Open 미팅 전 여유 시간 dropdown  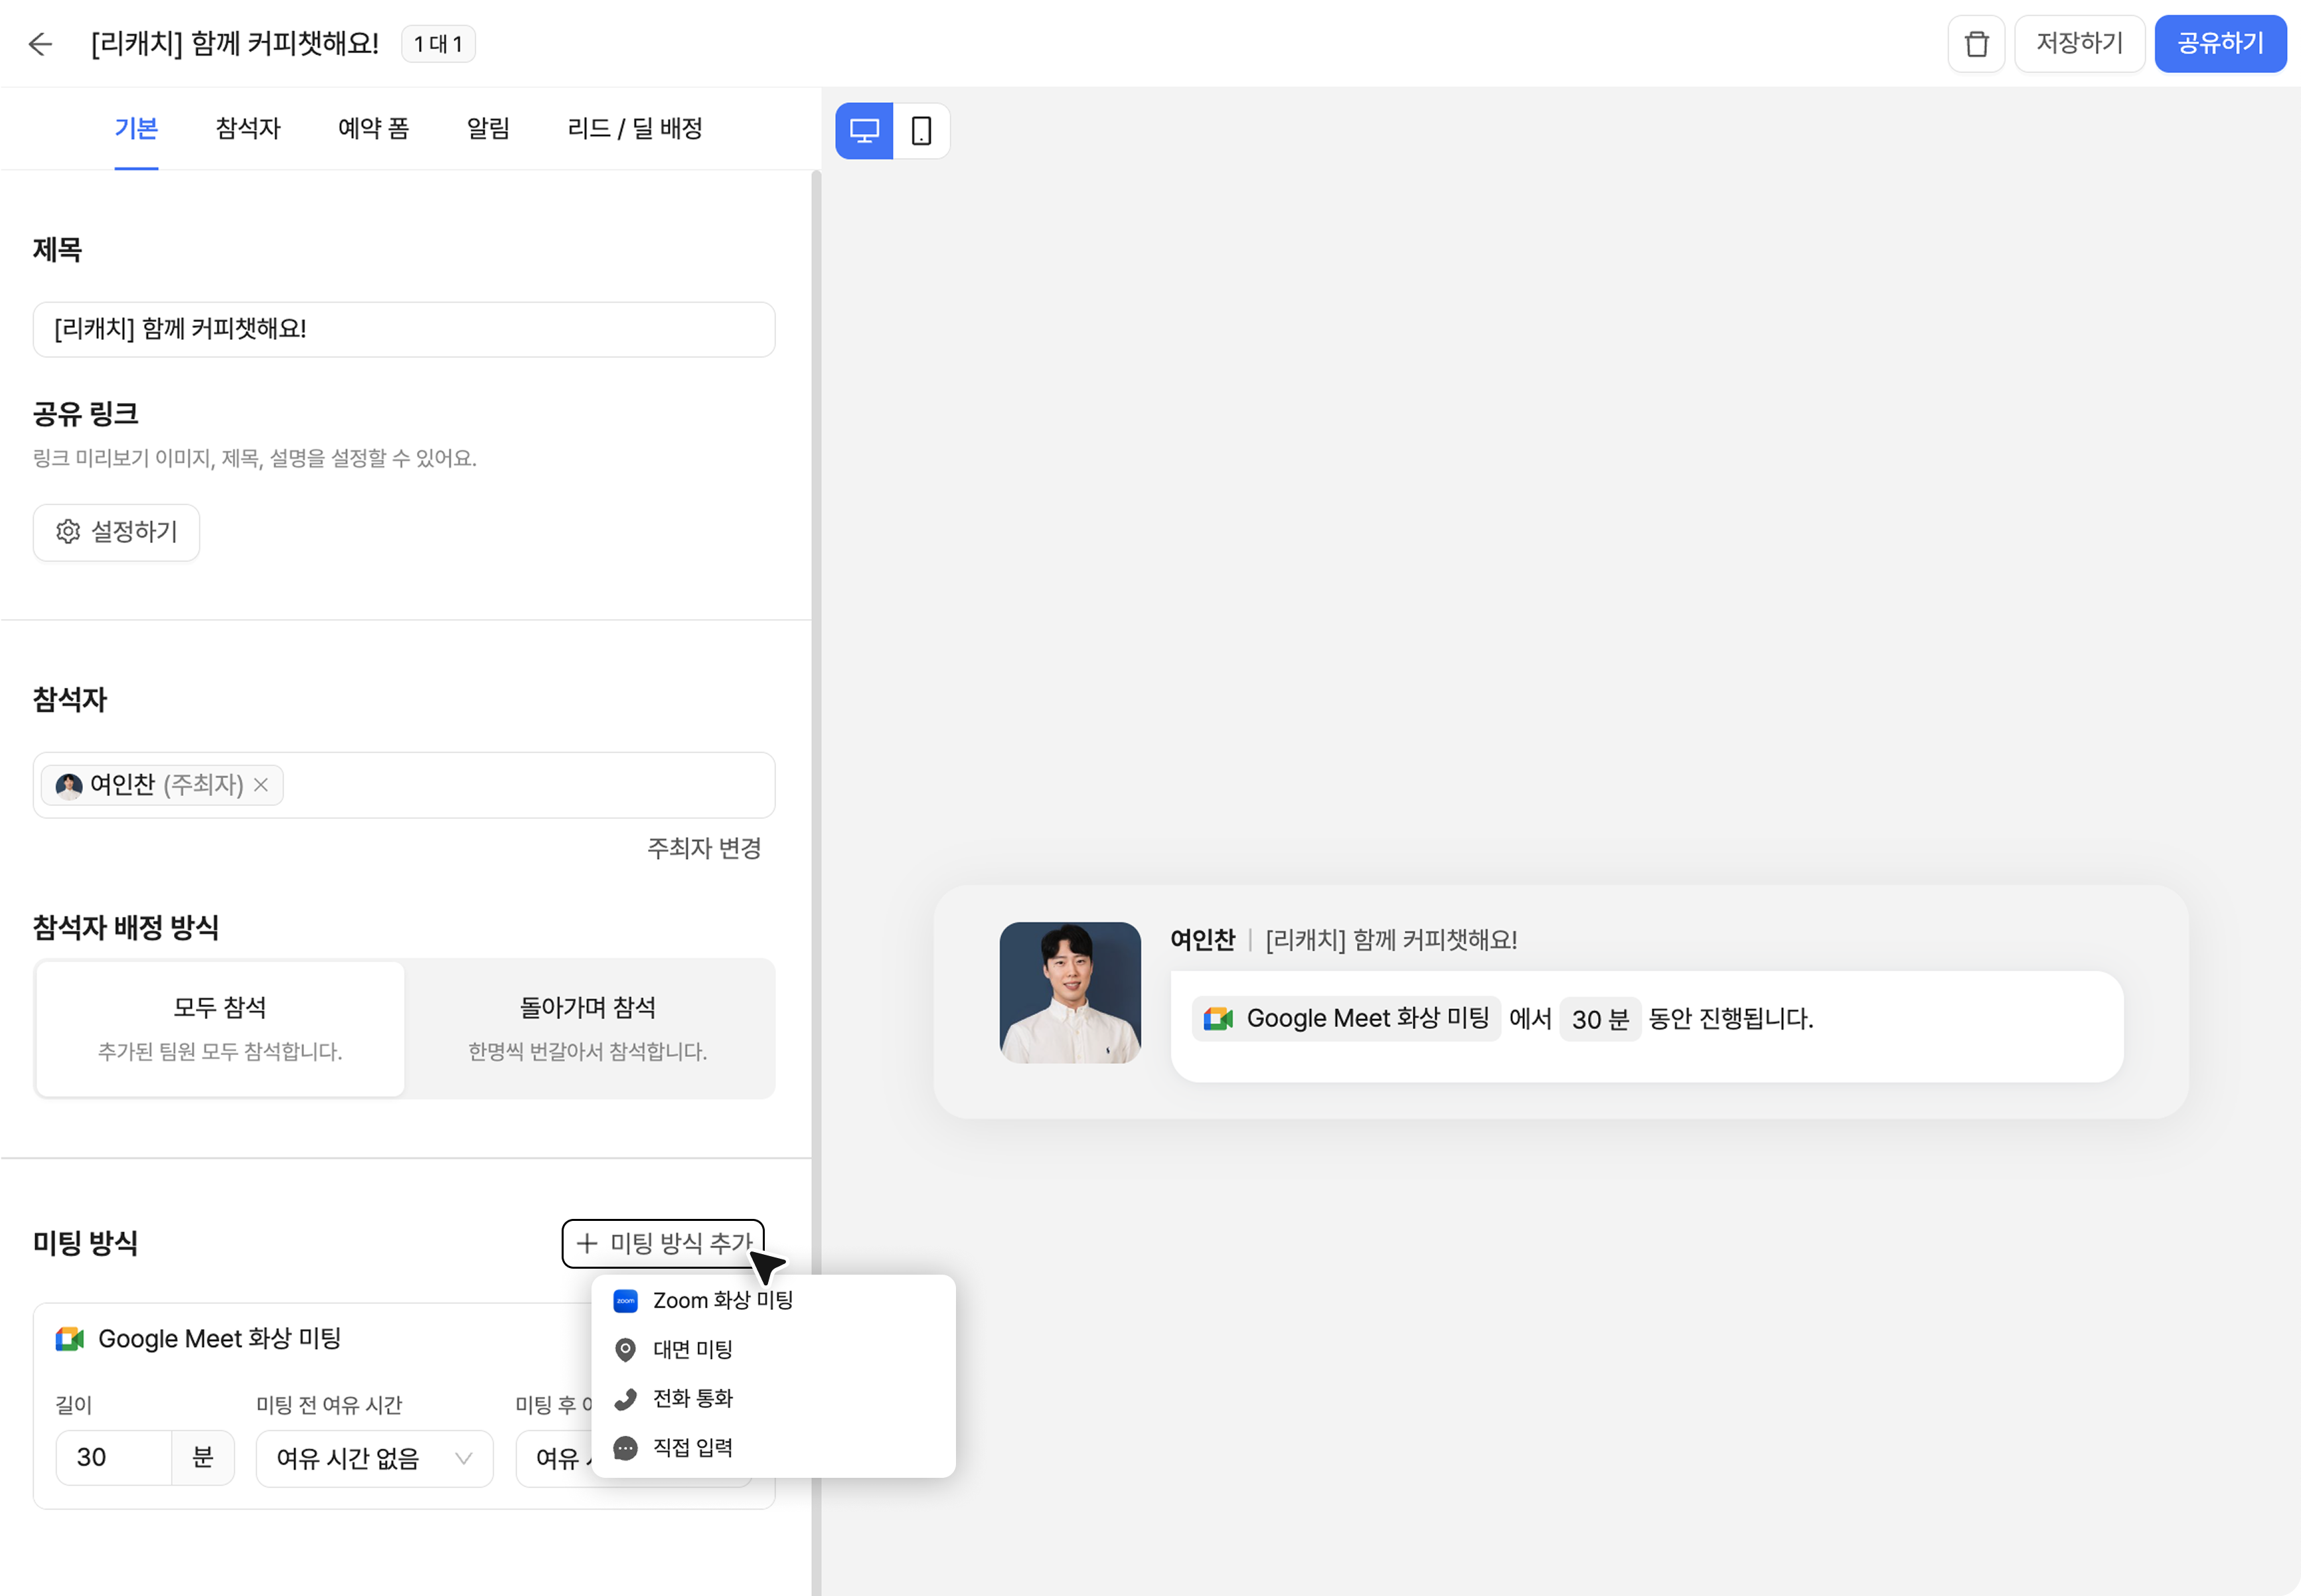click(x=374, y=1458)
